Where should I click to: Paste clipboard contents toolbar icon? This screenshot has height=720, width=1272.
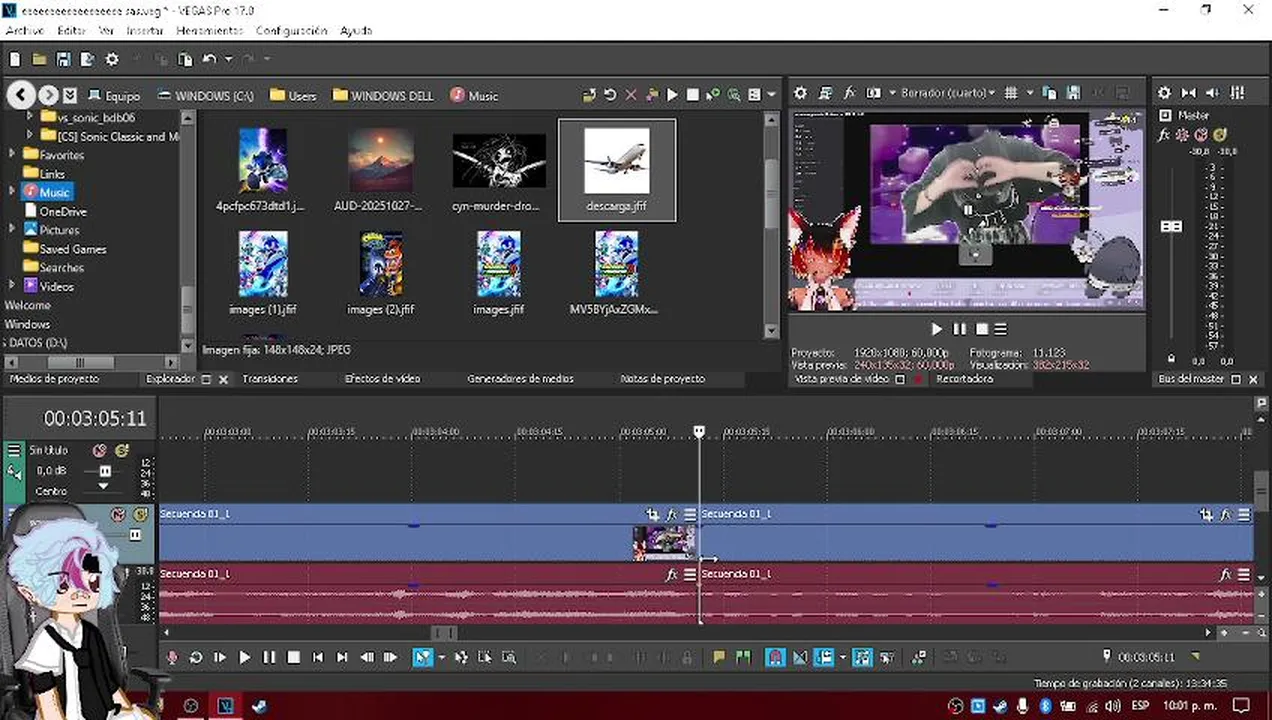(185, 60)
